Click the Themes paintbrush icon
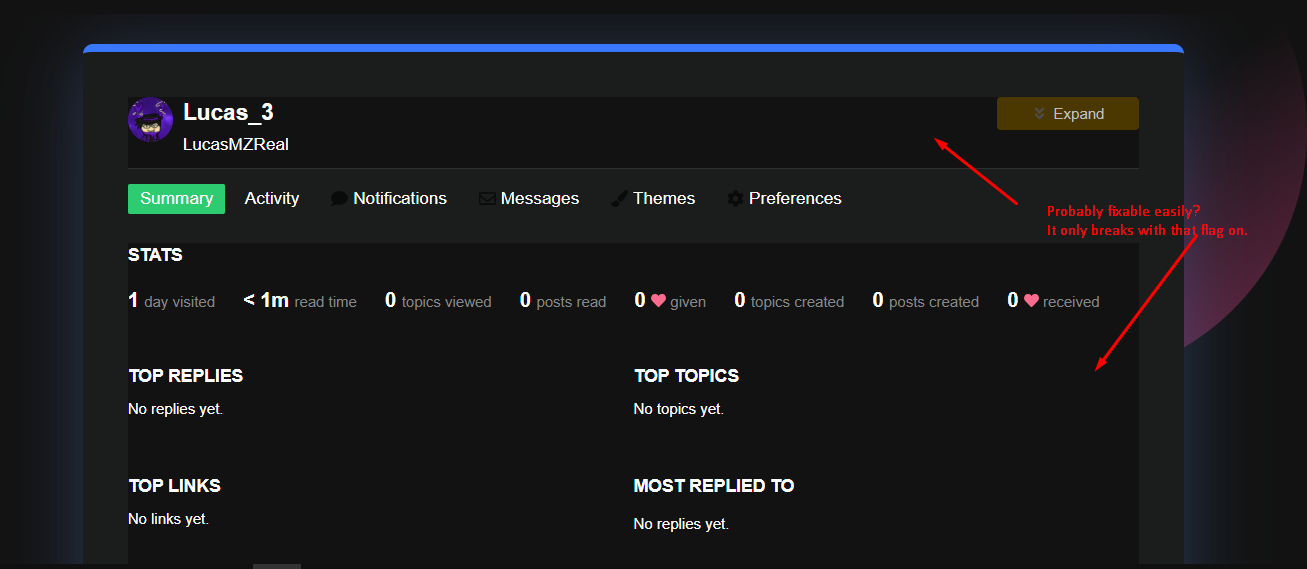Screen dimensions: 1307x569 click(619, 199)
